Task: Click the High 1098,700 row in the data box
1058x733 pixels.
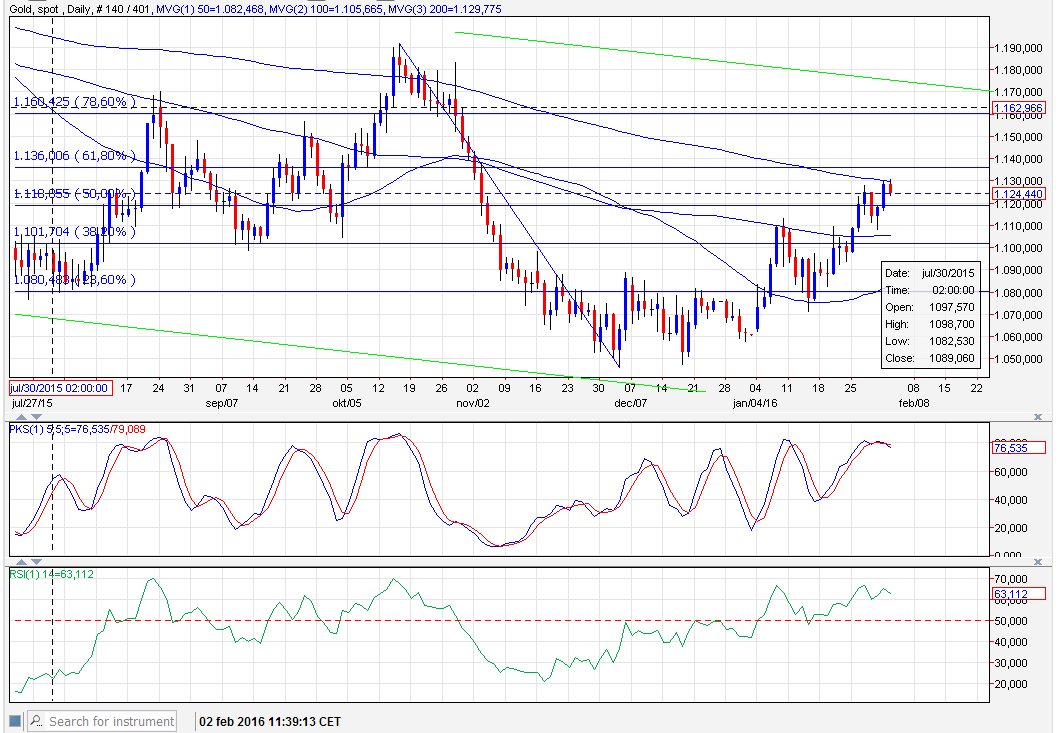Action: 930,324
